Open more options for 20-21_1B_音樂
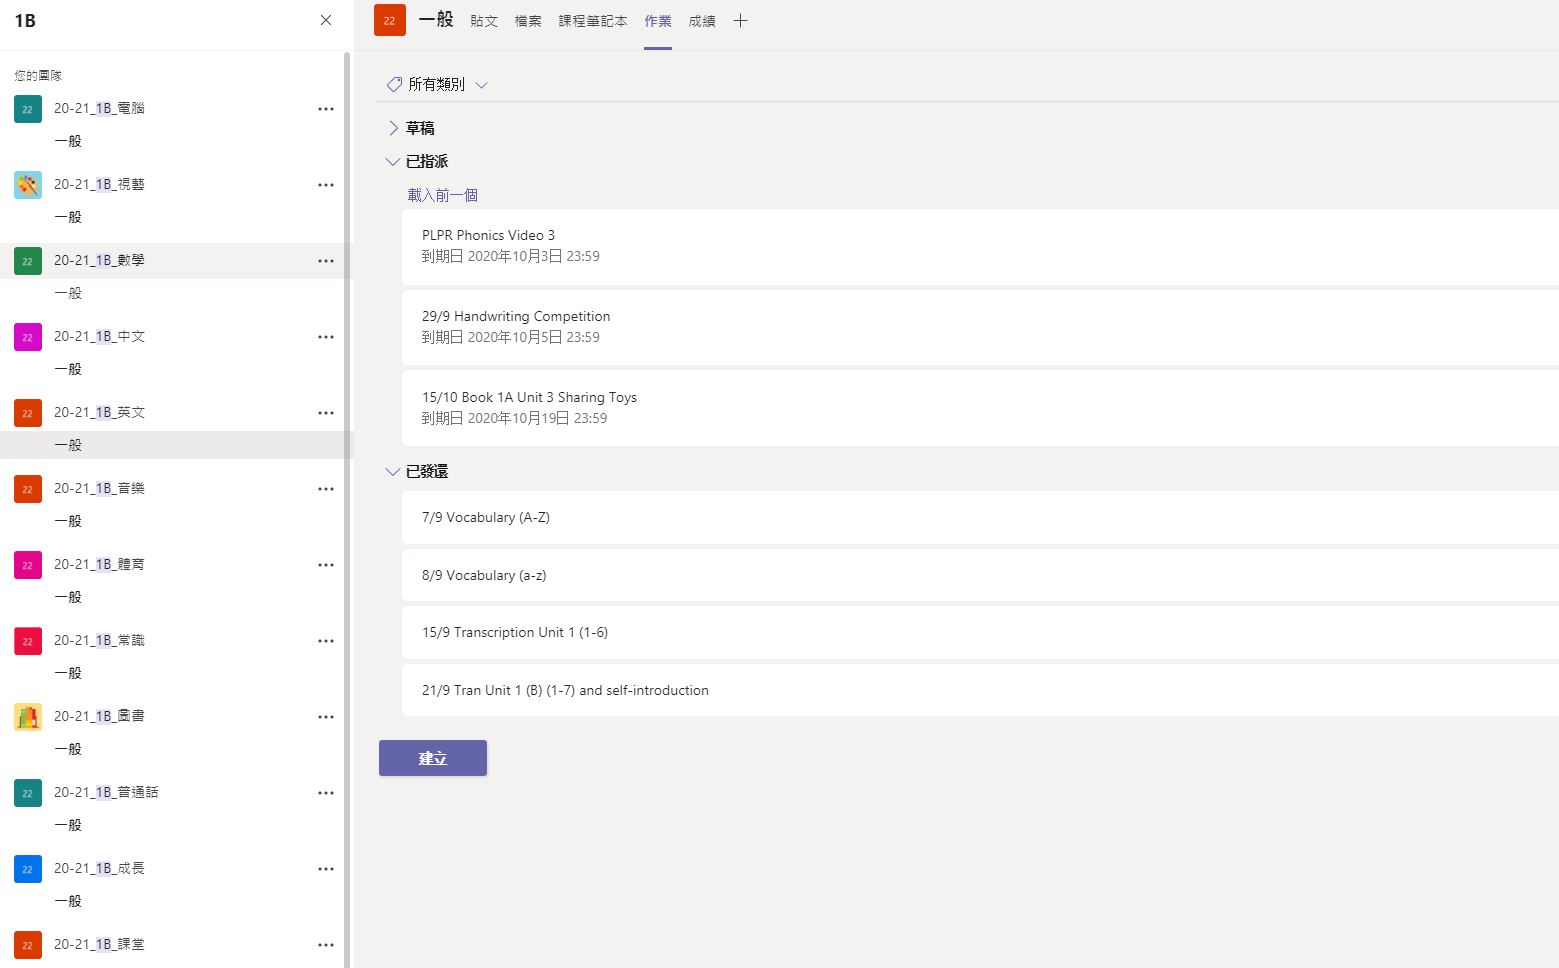 tap(326, 489)
